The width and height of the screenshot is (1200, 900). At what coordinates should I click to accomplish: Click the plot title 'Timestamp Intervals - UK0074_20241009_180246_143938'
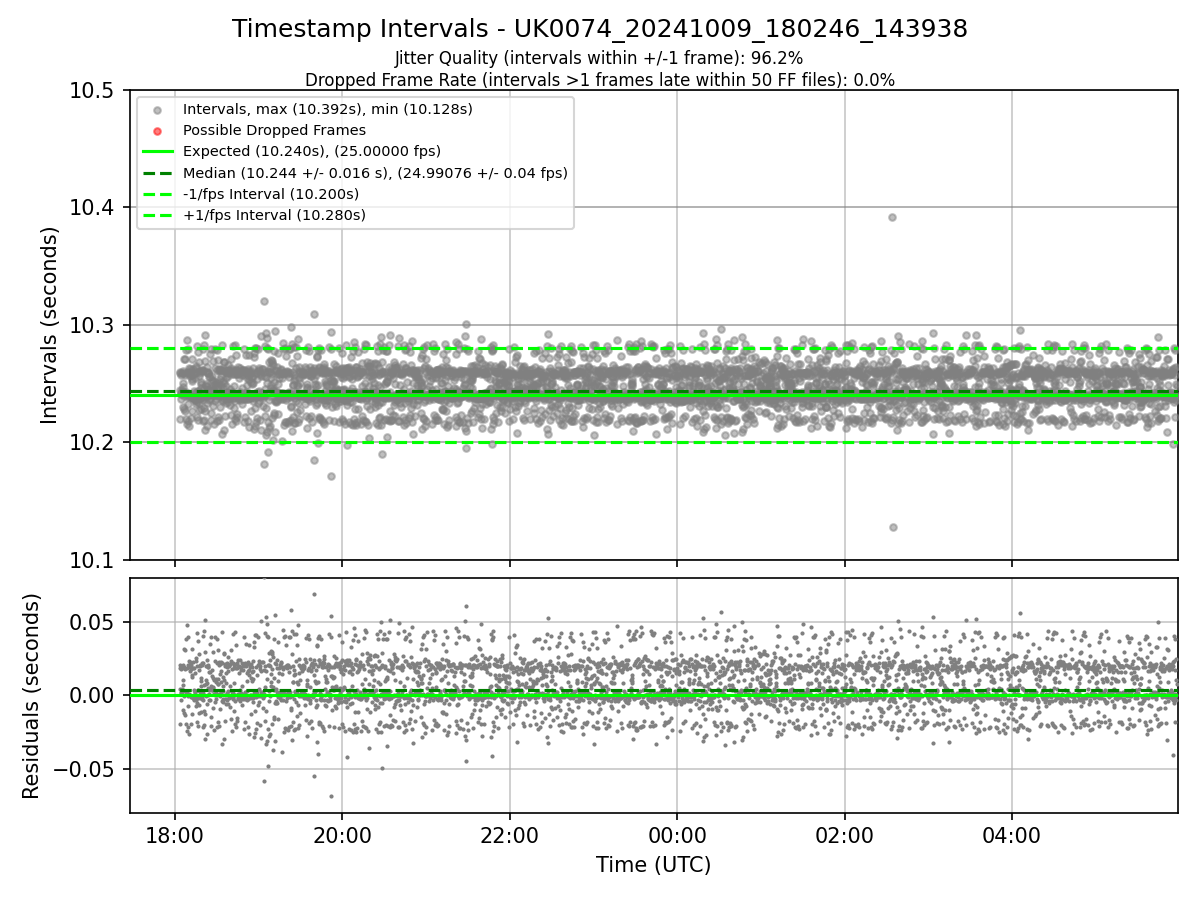pyautogui.click(x=600, y=29)
